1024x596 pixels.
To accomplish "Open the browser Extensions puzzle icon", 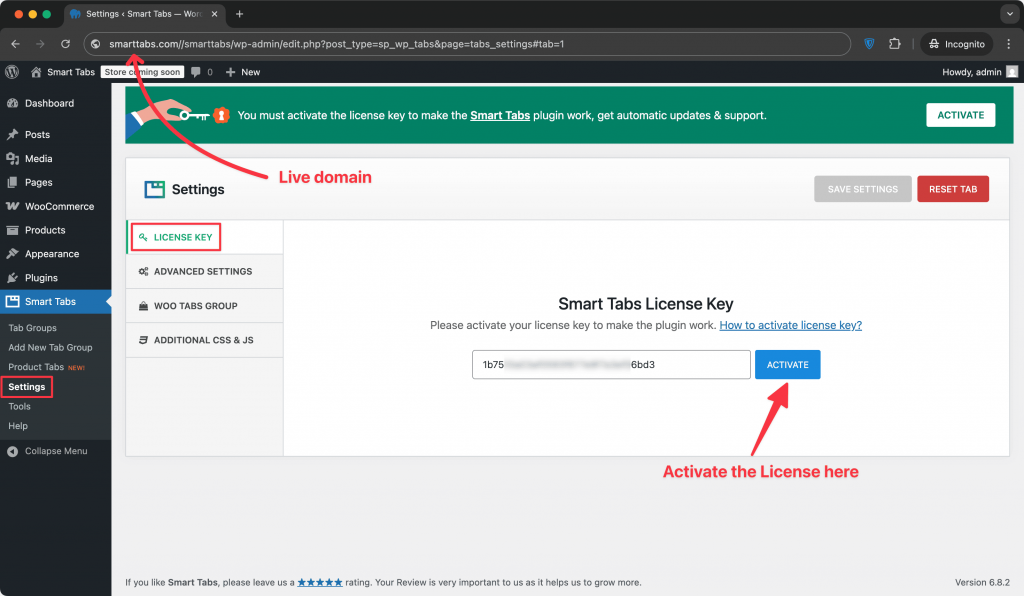I will tap(895, 44).
